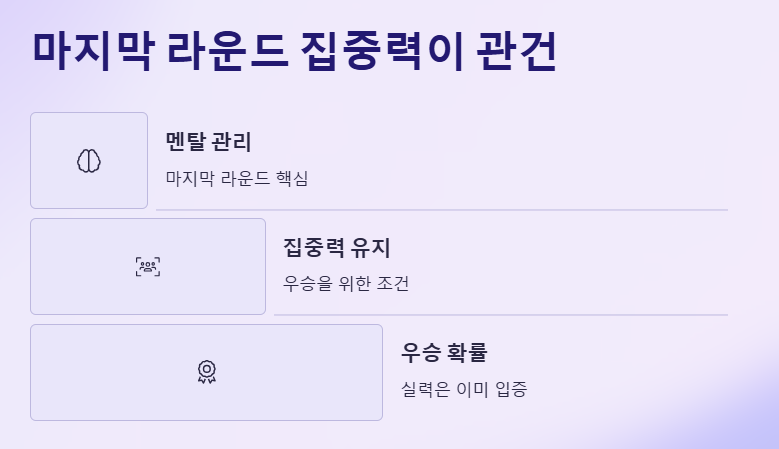Click the word 라운드 in the title
The width and height of the screenshot is (779, 449).
tap(228, 51)
